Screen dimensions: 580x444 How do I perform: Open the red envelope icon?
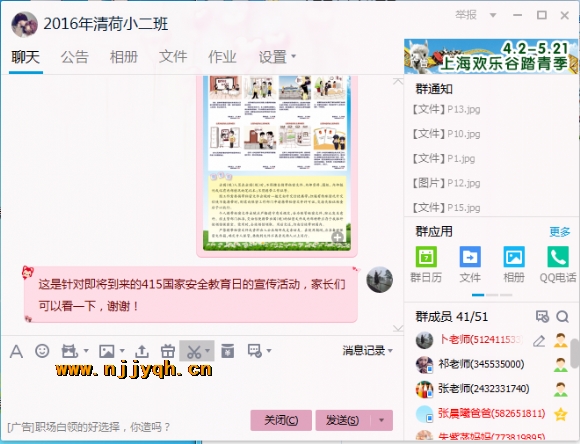pyautogui.click(x=227, y=351)
